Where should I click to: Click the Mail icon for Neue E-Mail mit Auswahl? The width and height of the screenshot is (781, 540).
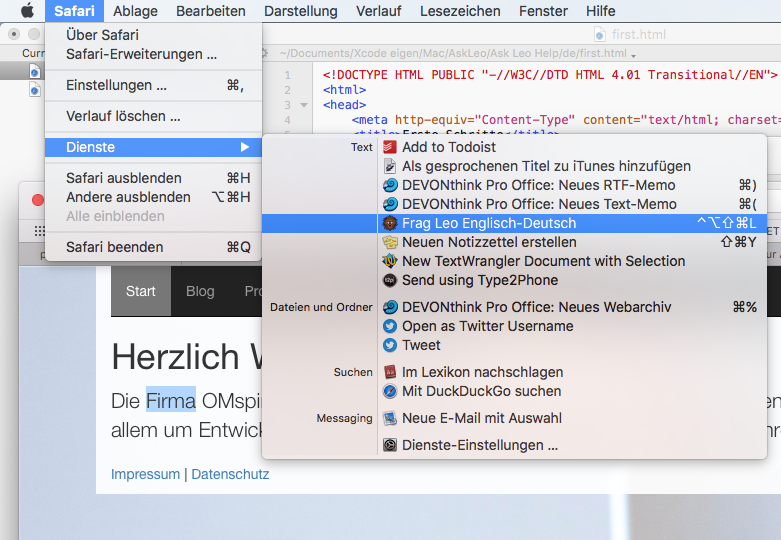tap(390, 418)
